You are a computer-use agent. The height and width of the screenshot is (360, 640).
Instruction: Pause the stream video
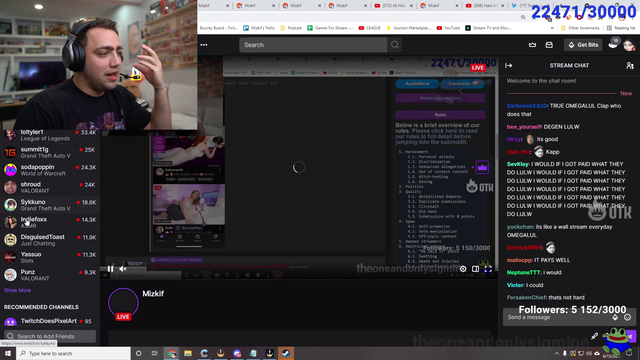click(x=110, y=269)
